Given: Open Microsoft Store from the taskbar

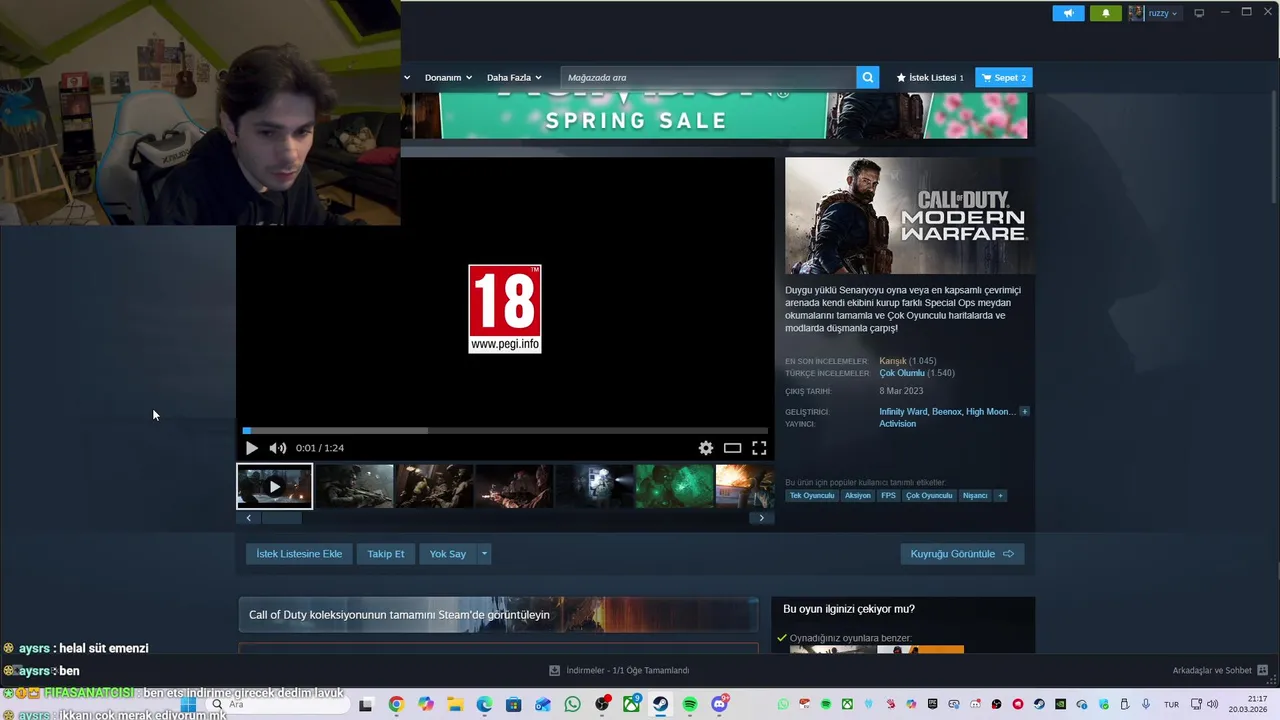Looking at the screenshot, I should tap(513, 705).
